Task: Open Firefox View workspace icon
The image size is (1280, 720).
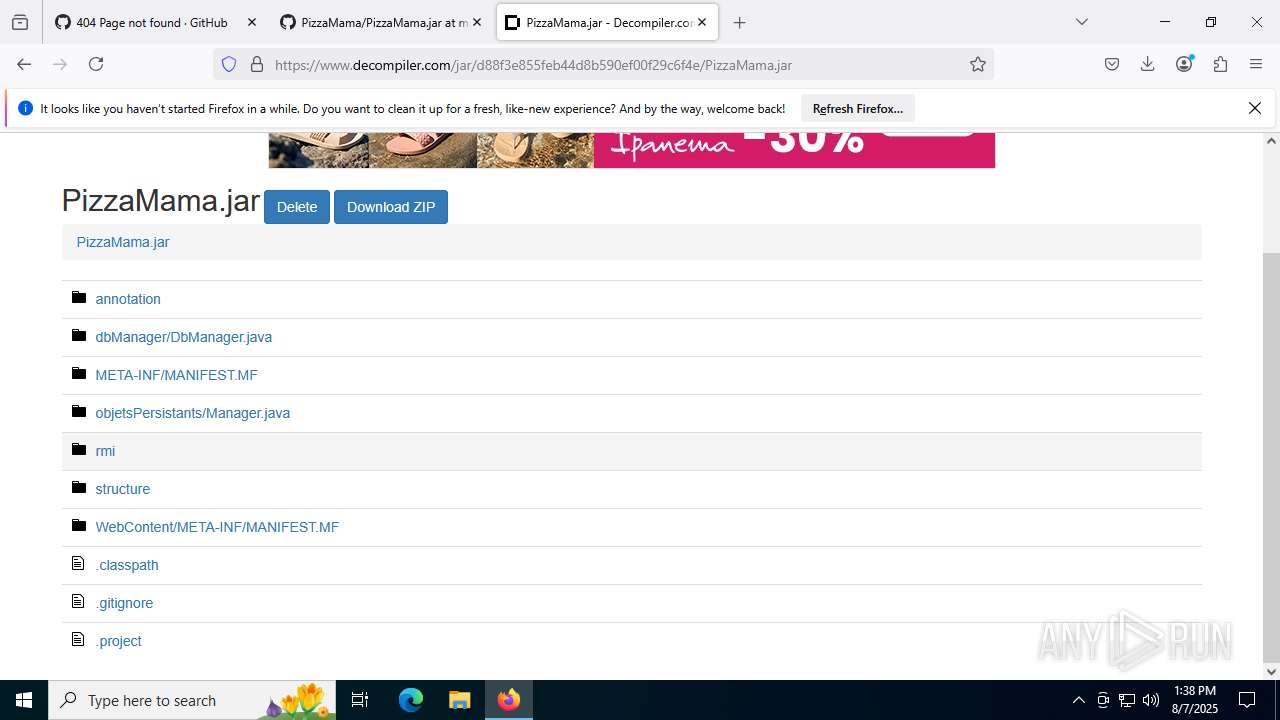Action: tap(20, 22)
